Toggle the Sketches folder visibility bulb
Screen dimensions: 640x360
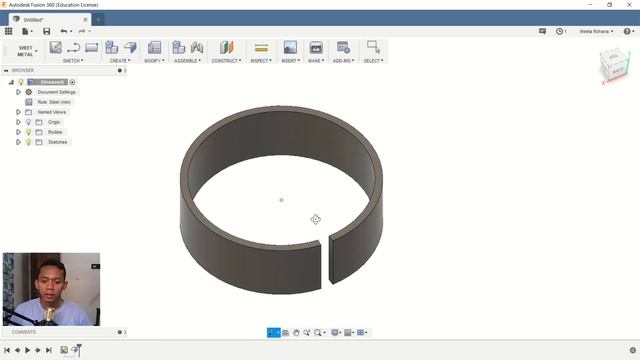coord(28,142)
